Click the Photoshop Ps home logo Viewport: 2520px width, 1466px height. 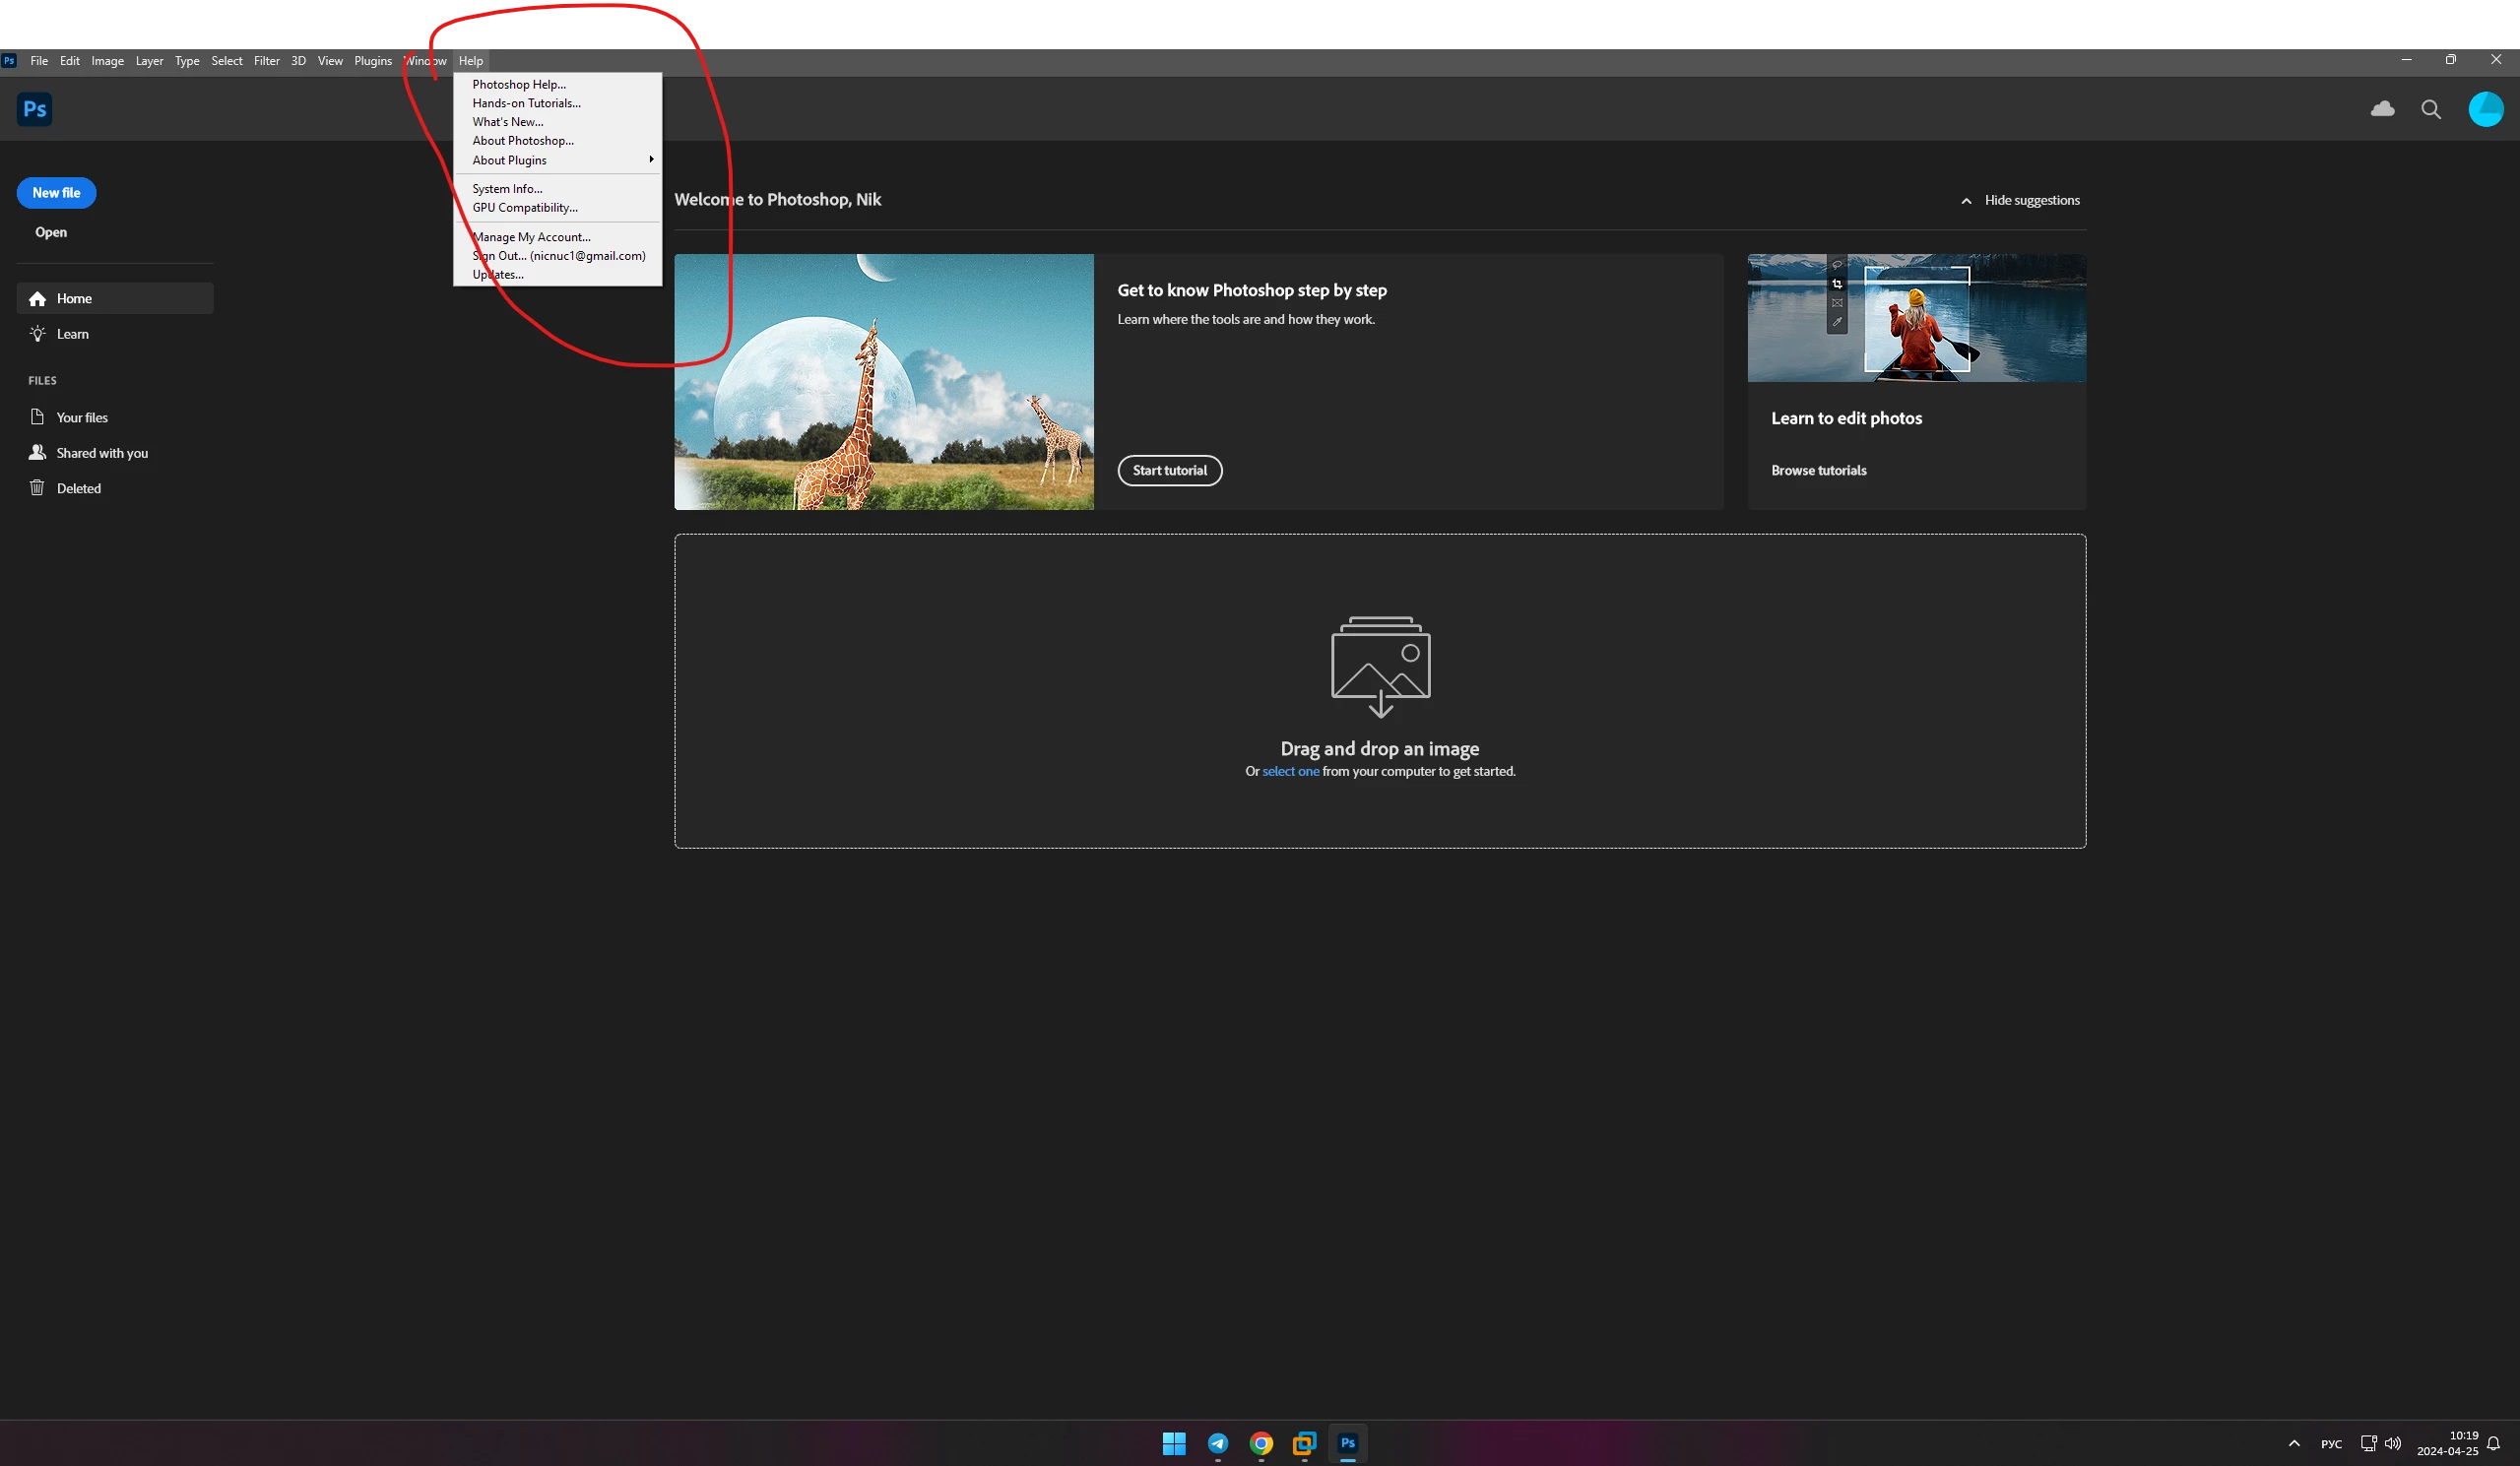35,109
